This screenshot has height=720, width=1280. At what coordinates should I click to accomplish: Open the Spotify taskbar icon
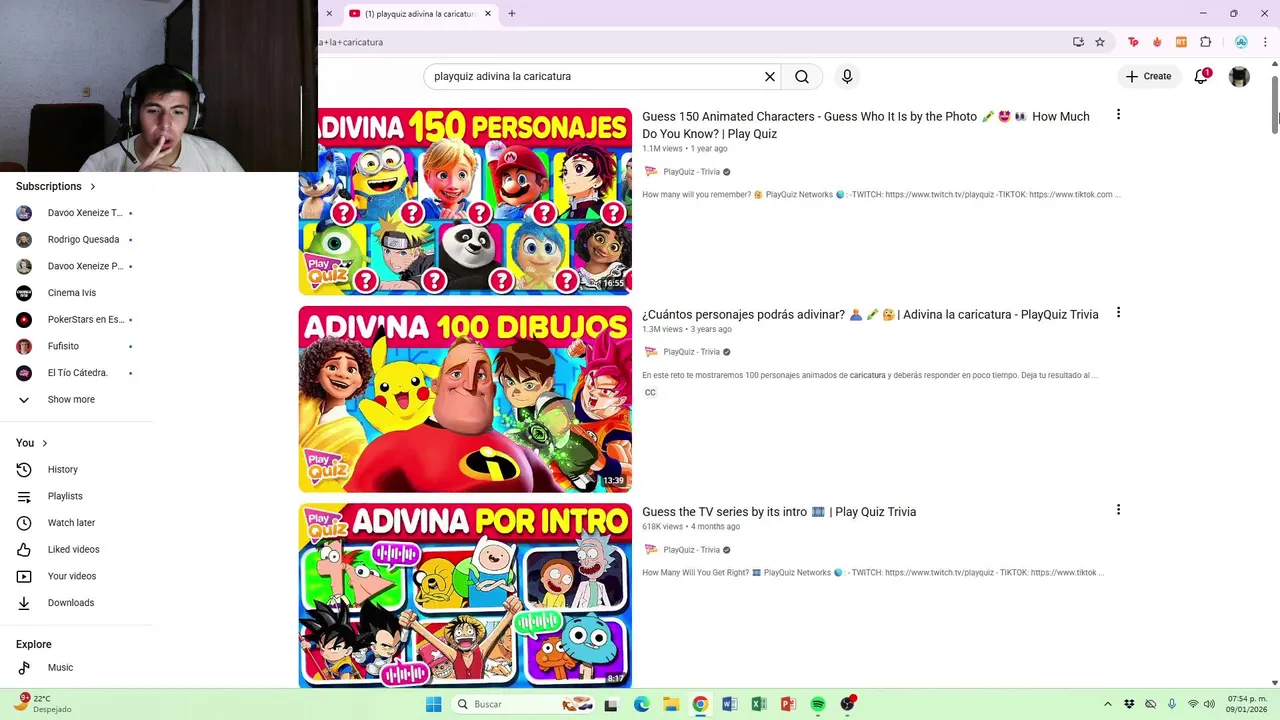[818, 704]
